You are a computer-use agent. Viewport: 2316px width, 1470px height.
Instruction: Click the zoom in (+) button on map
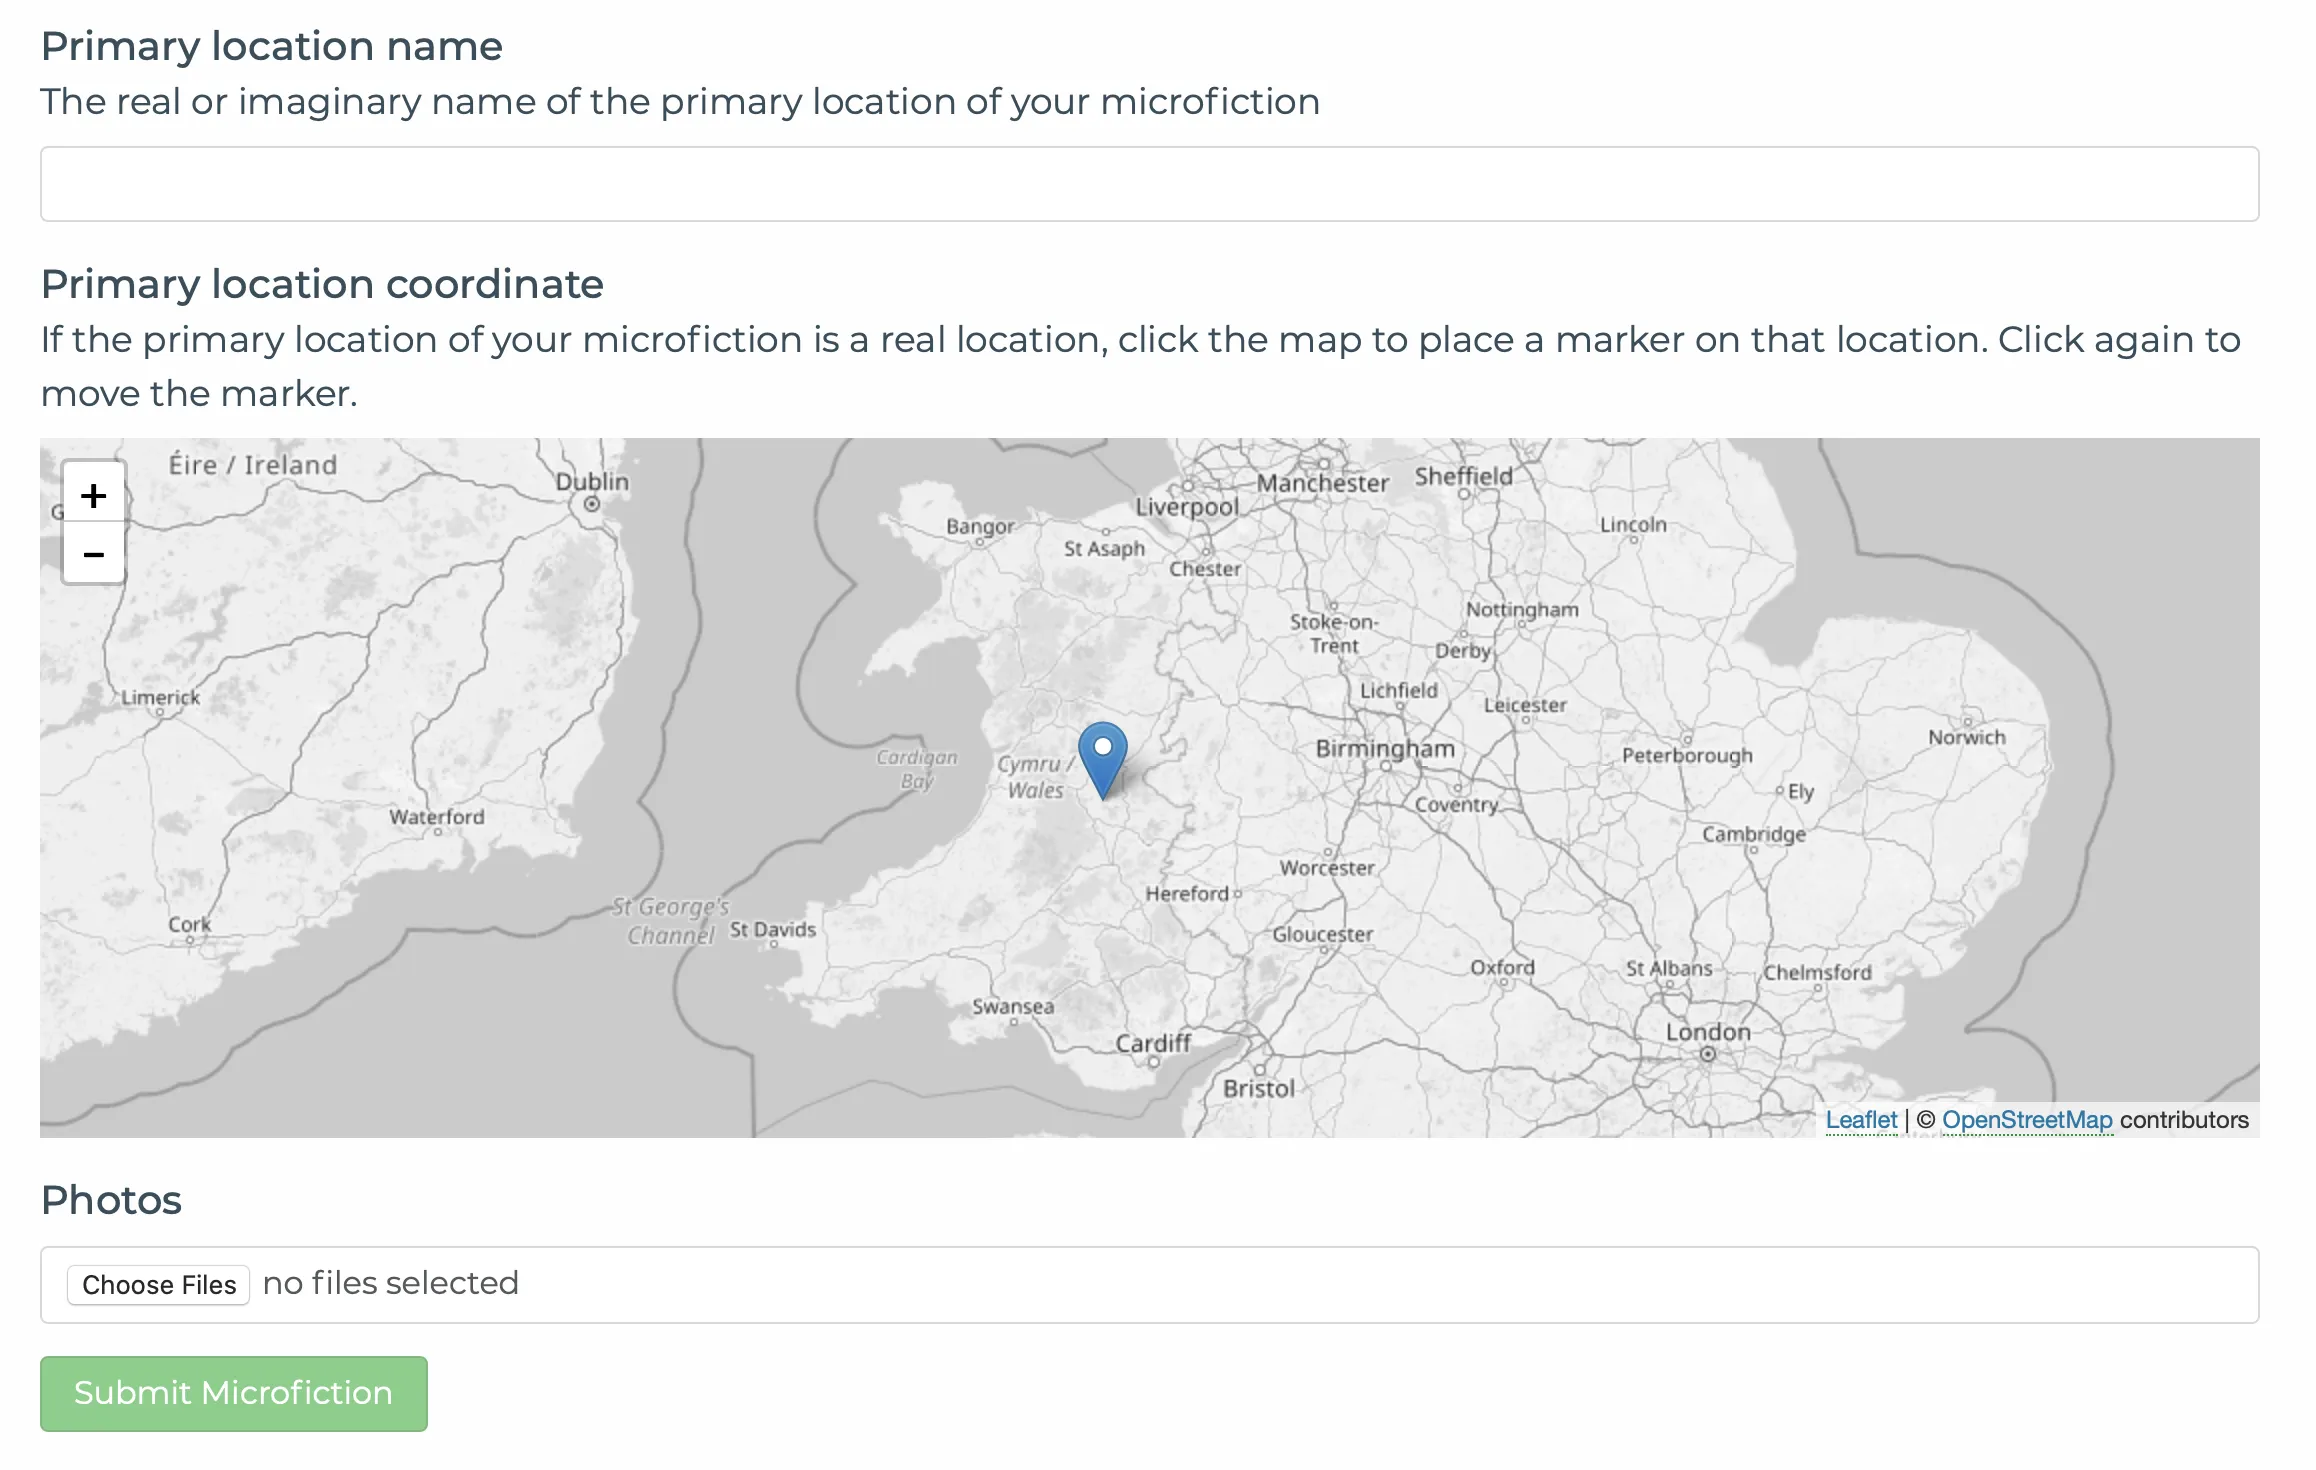[93, 496]
